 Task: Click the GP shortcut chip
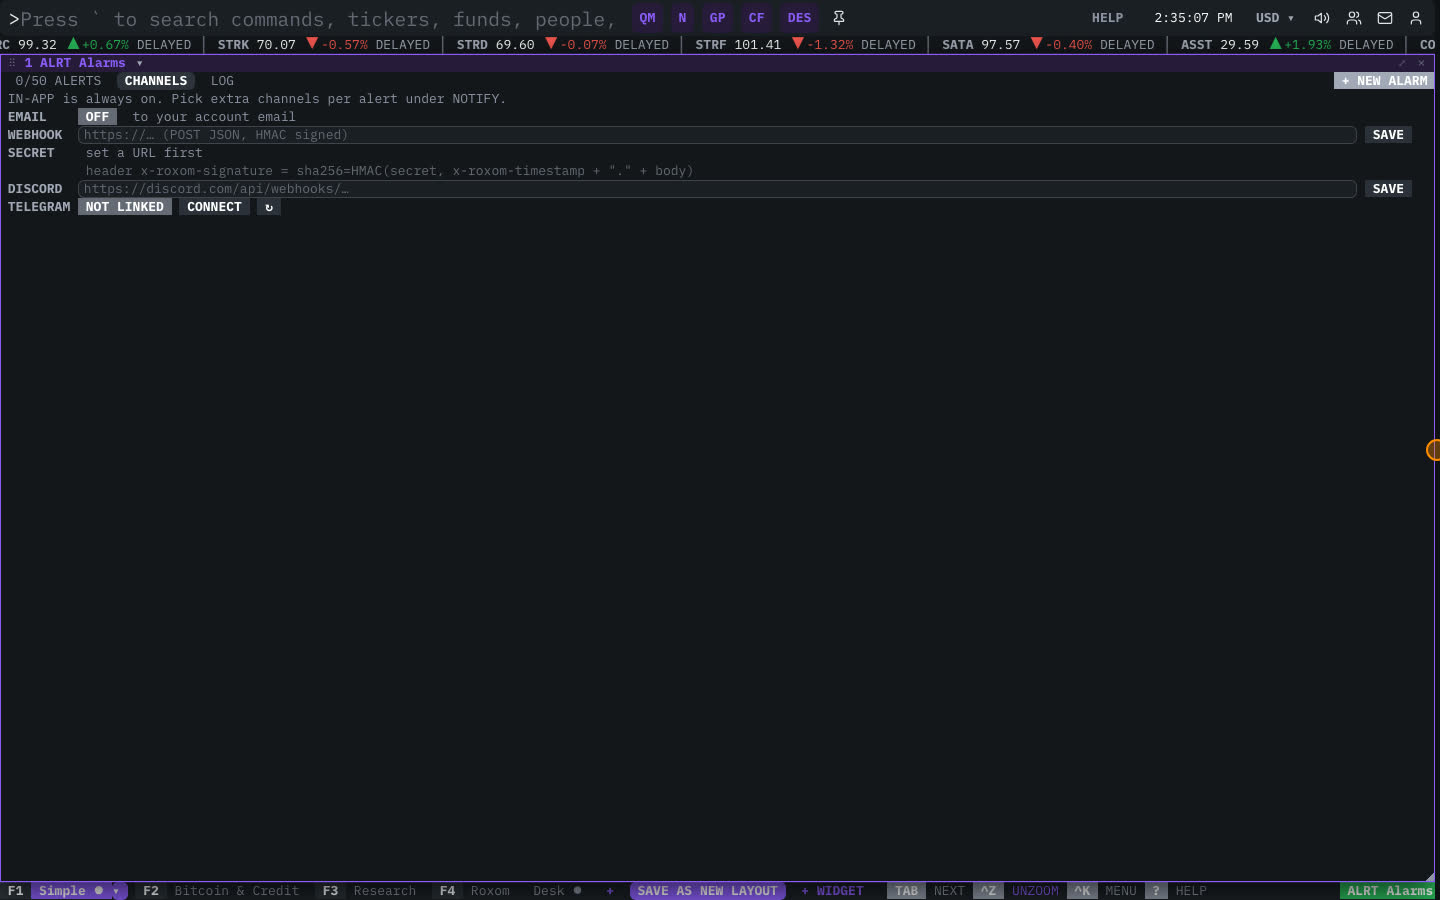coord(717,18)
